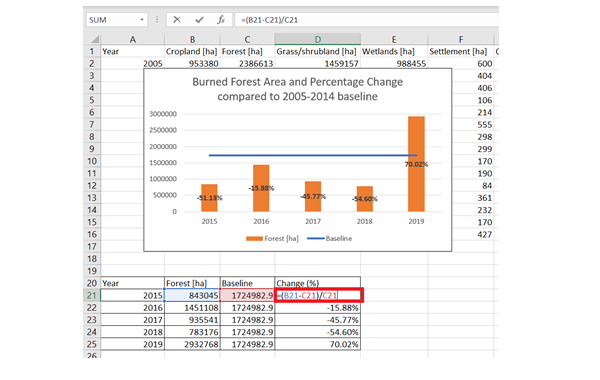
Task: Select column E header
Action: (394, 39)
